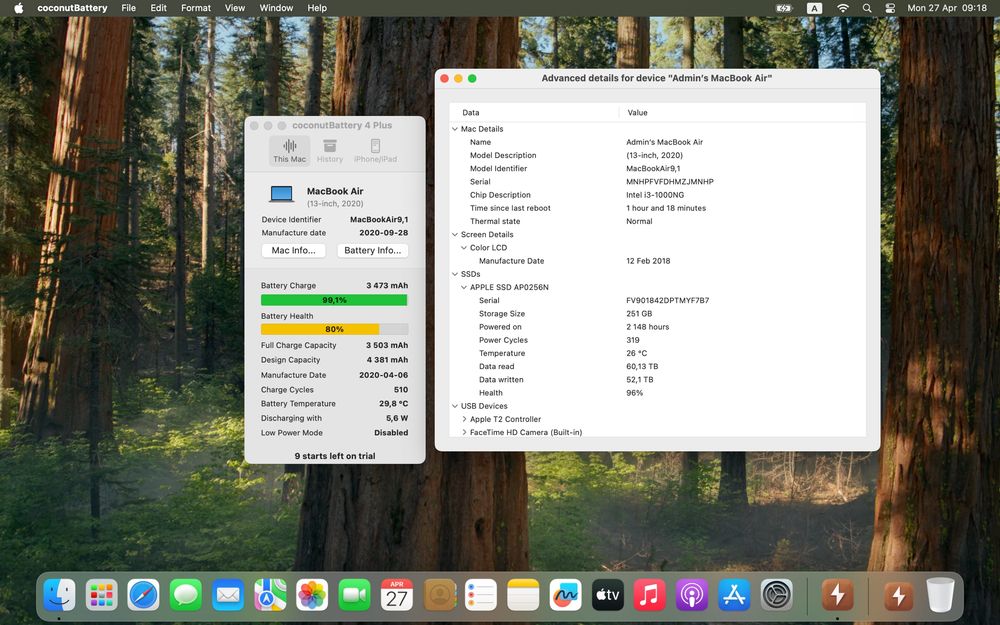Open the Messages app in the dock
The width and height of the screenshot is (1000, 625).
pos(186,595)
